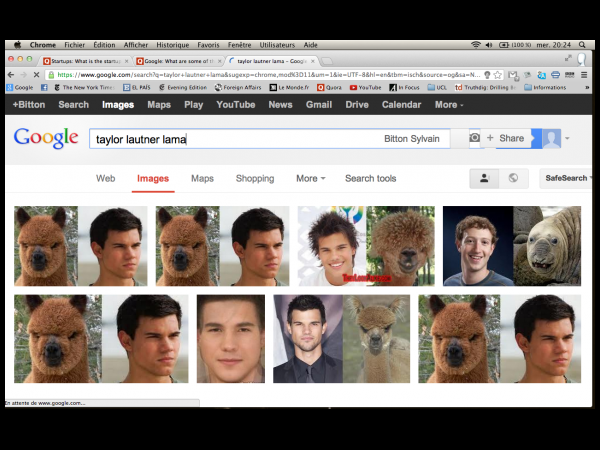The width and height of the screenshot is (600, 450).
Task: Expand the More dropdown under search box
Action: [x=310, y=178]
